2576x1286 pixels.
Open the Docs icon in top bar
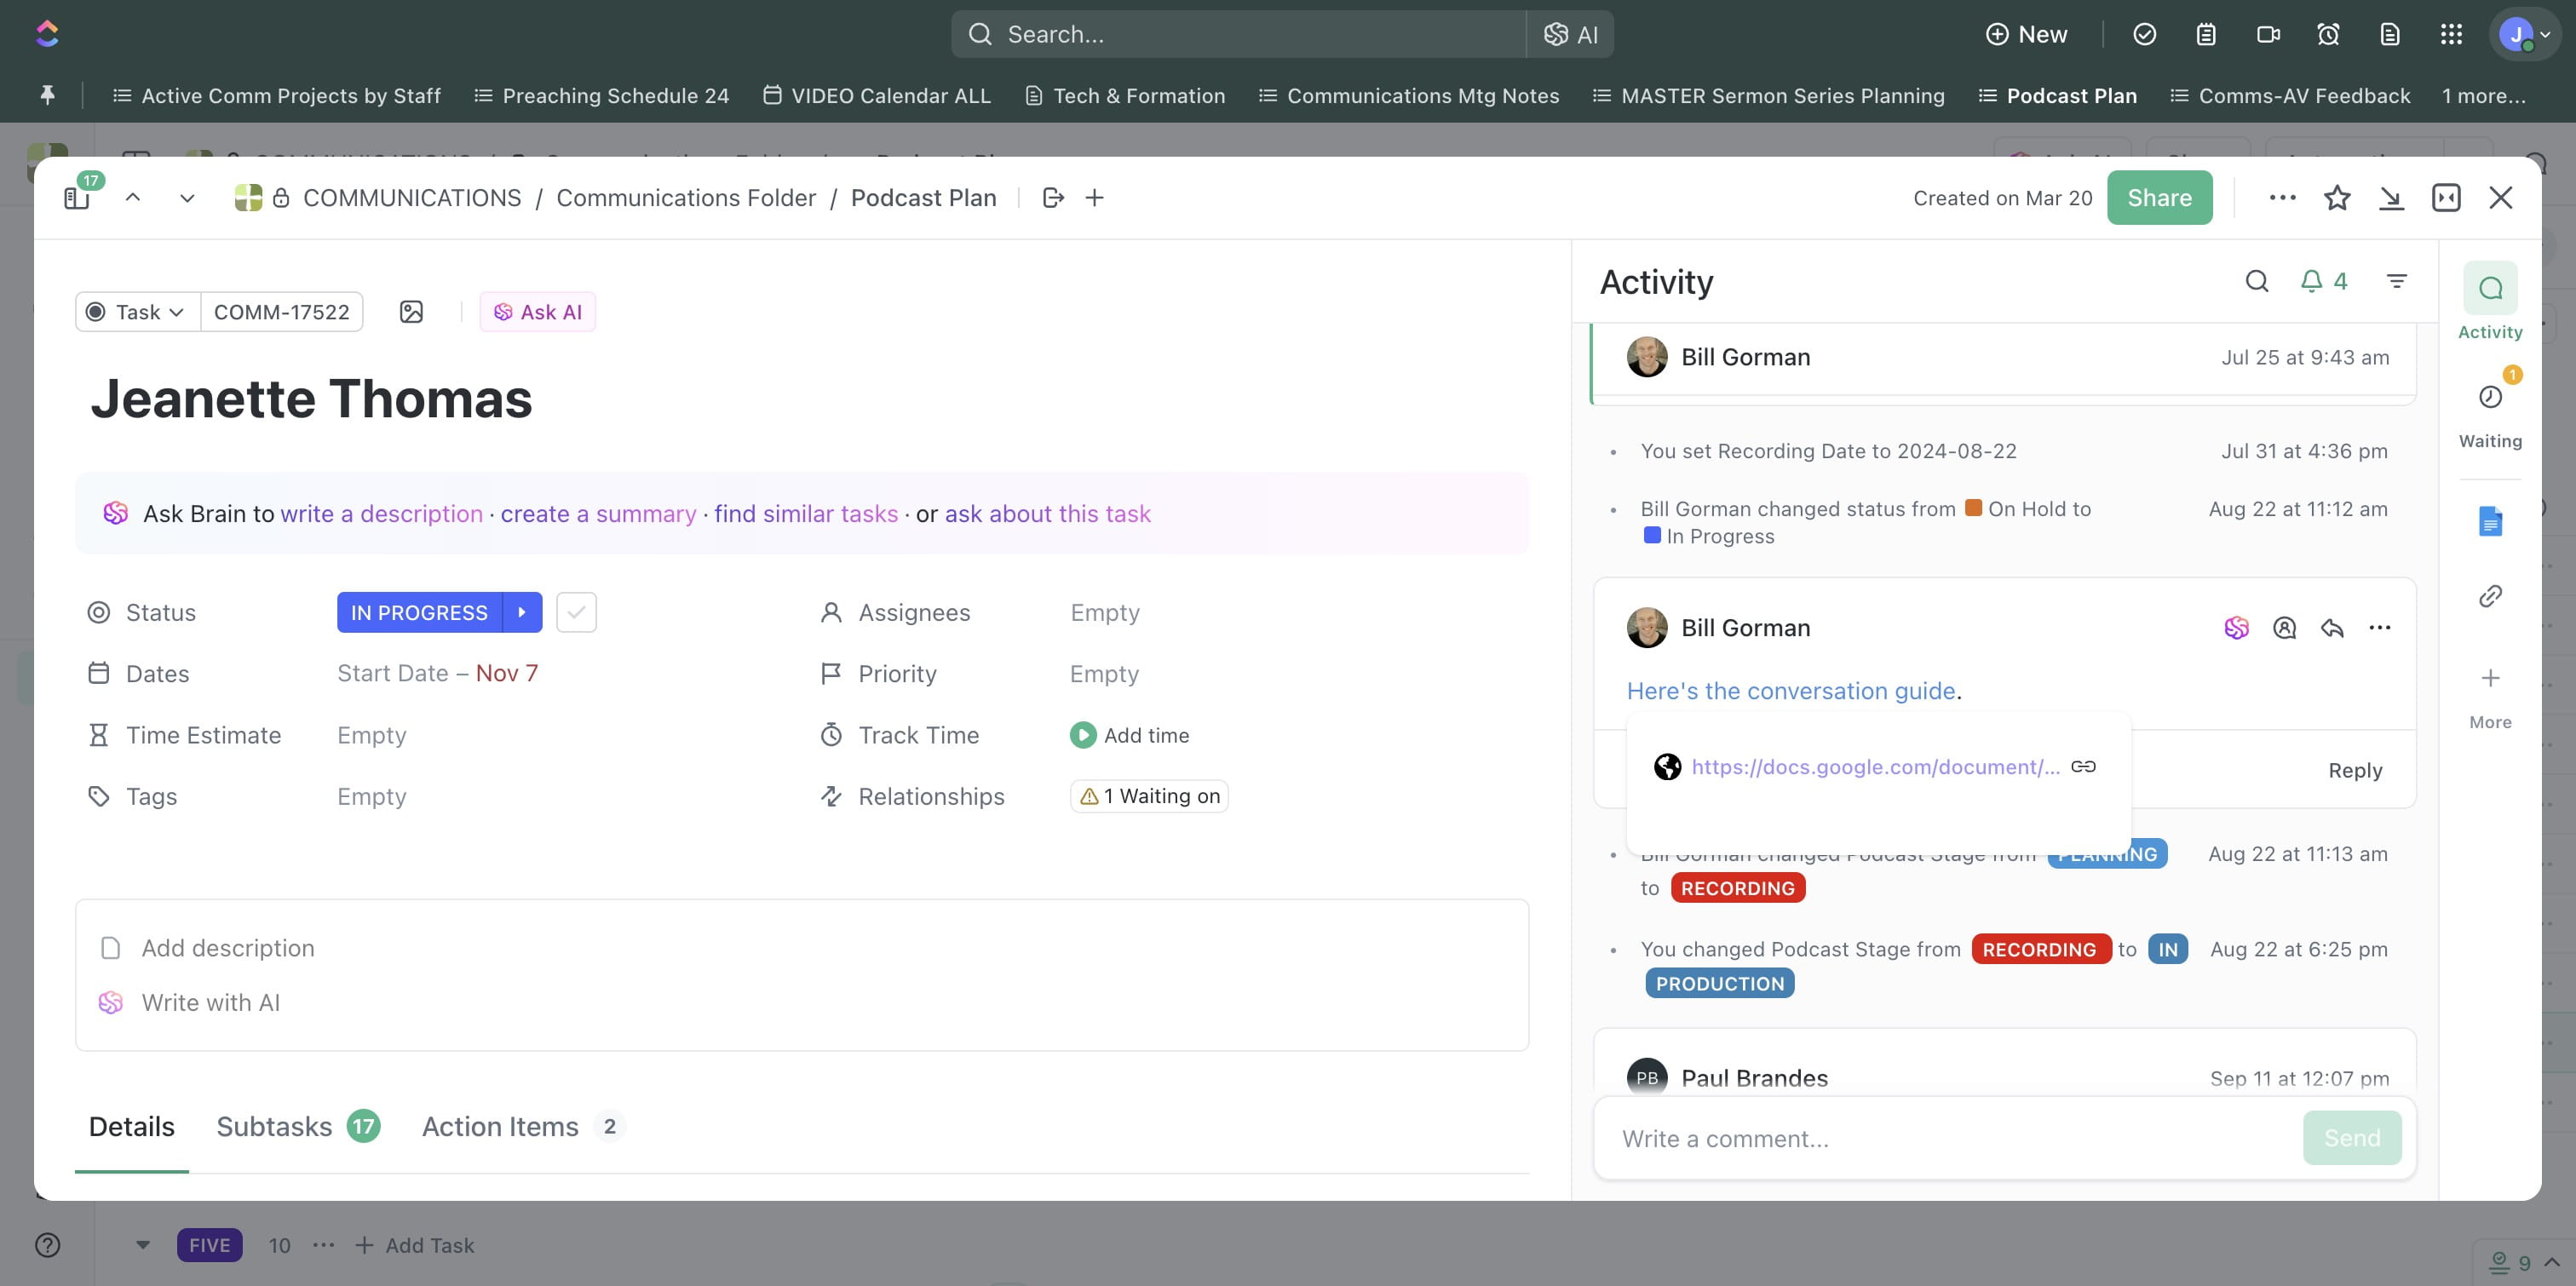2390,34
